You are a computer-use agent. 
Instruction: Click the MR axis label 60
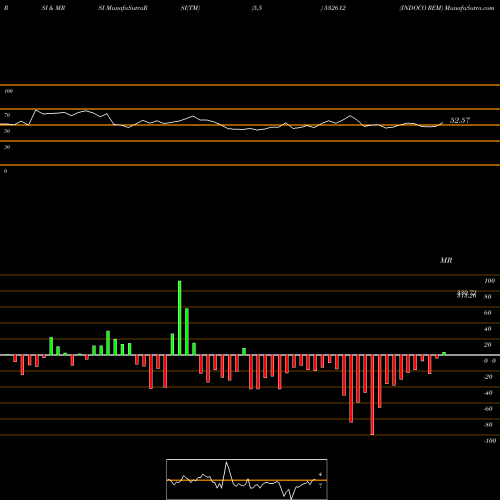tap(488, 313)
